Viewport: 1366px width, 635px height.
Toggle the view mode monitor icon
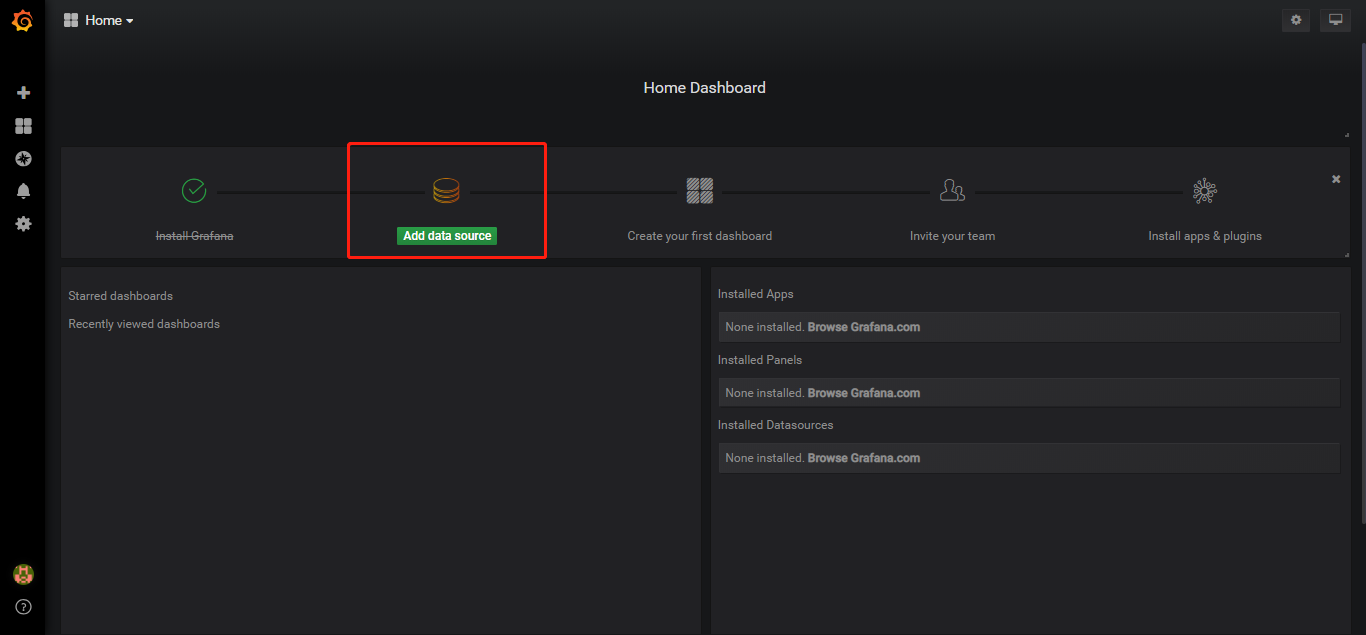1335,20
